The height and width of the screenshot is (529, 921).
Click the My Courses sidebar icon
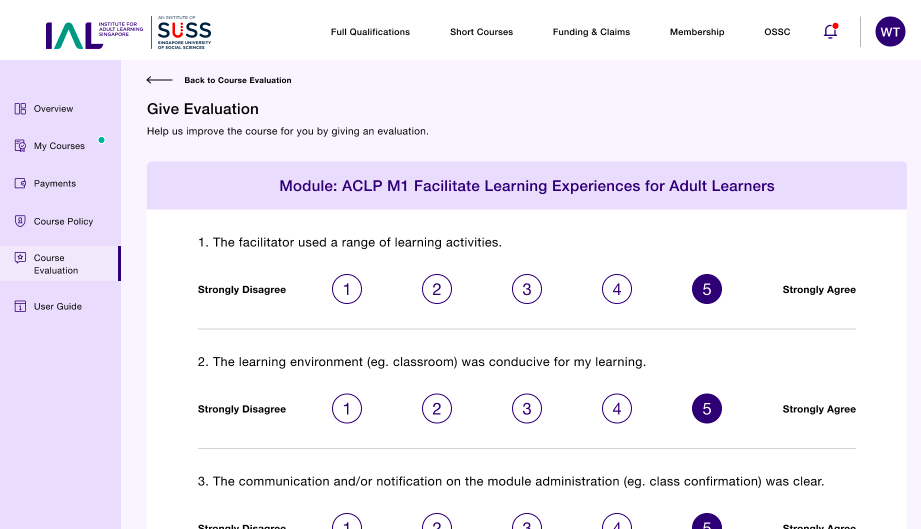point(20,146)
